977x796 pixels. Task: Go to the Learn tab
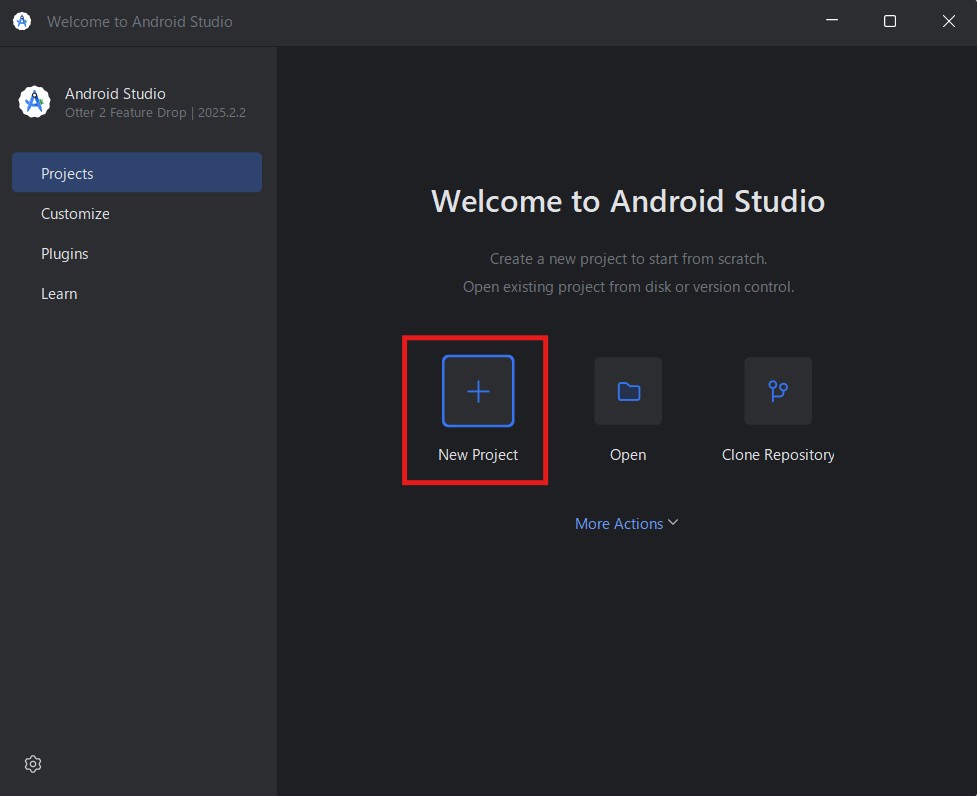(59, 294)
